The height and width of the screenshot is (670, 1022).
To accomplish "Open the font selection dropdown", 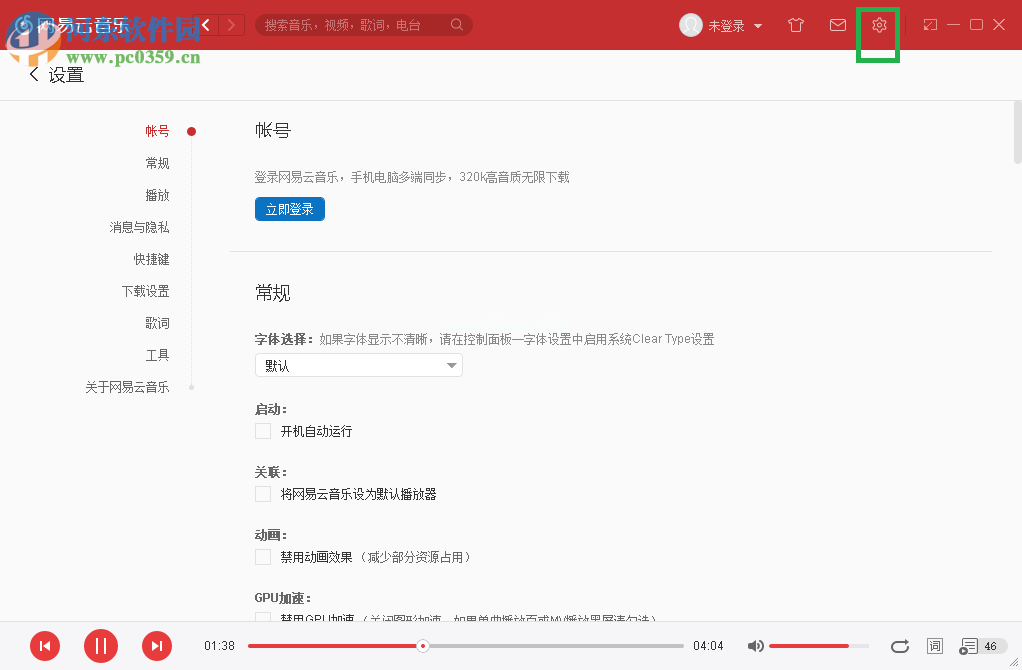I will 358,365.
